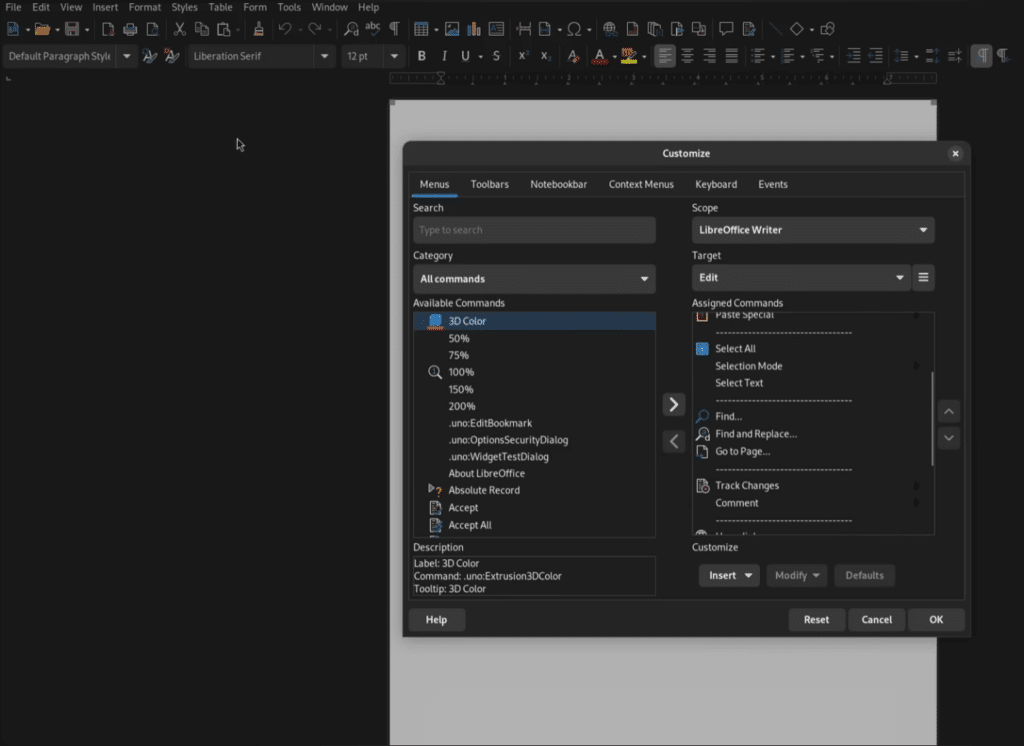Expand the Insert Table dropdown arrow
This screenshot has width=1024, height=746.
click(x=436, y=30)
